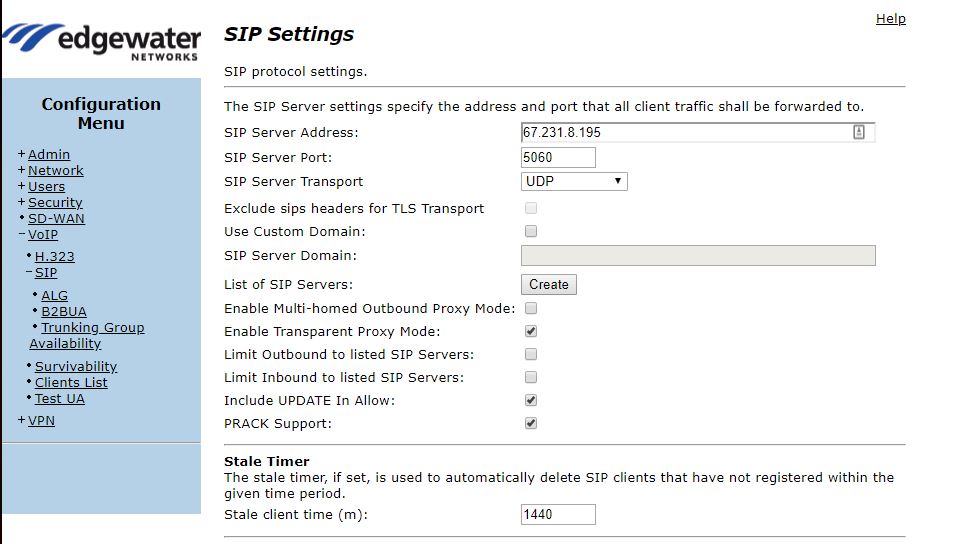Viewport: 954px width, 544px height.
Task: Open the Network configuration menu
Action: pos(55,170)
